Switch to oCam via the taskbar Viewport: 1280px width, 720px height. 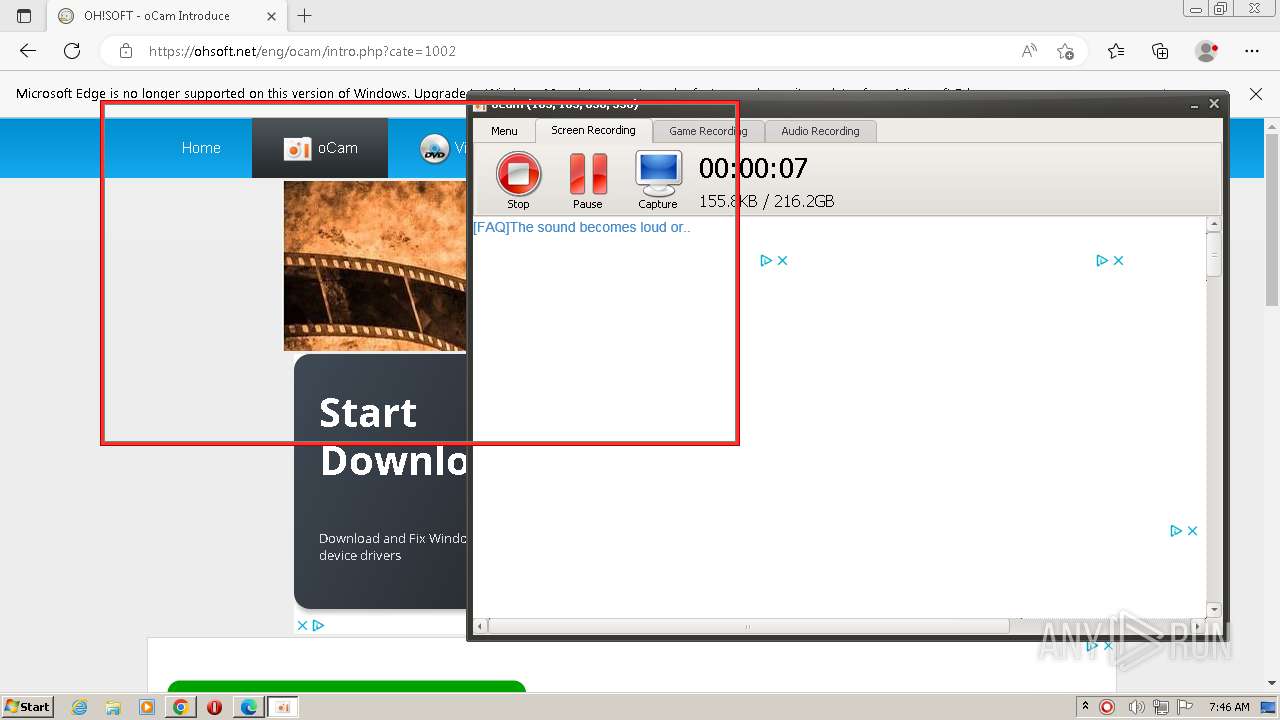(283, 707)
